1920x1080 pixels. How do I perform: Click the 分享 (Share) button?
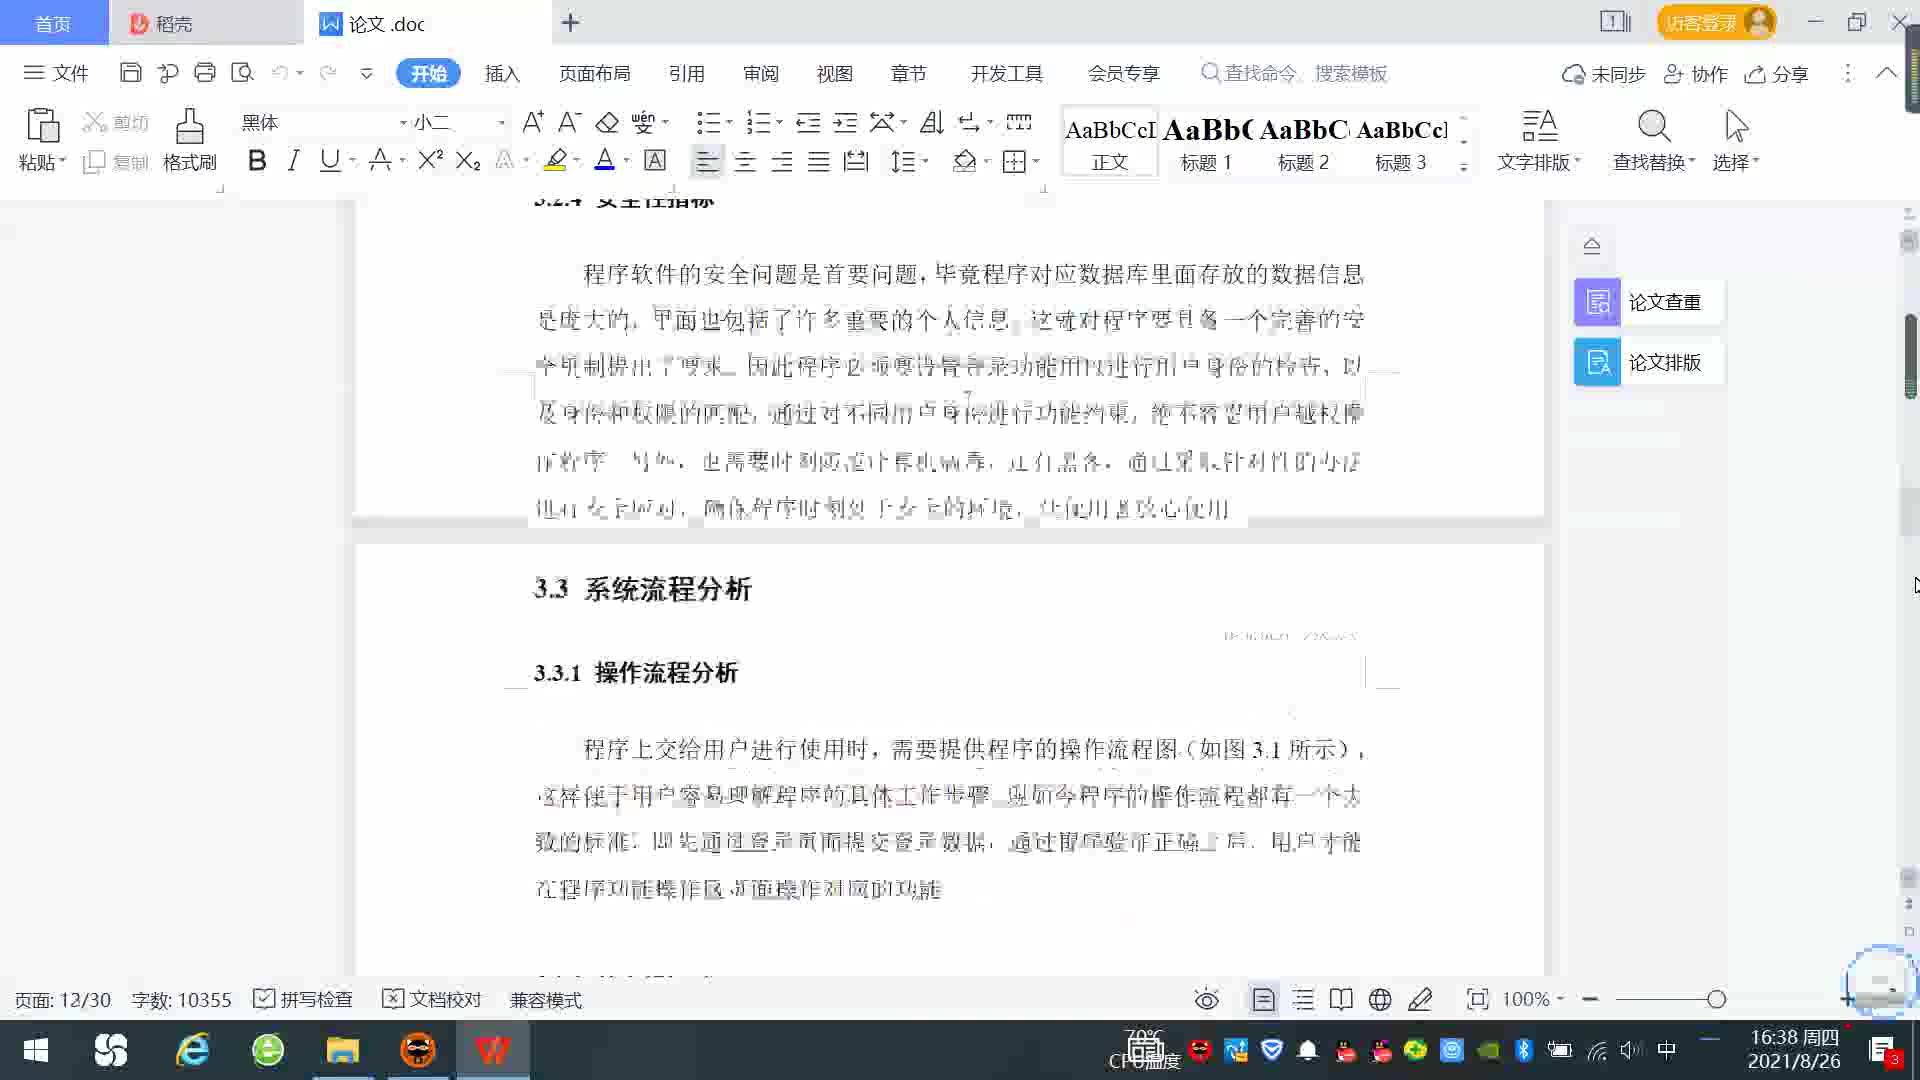point(1777,74)
